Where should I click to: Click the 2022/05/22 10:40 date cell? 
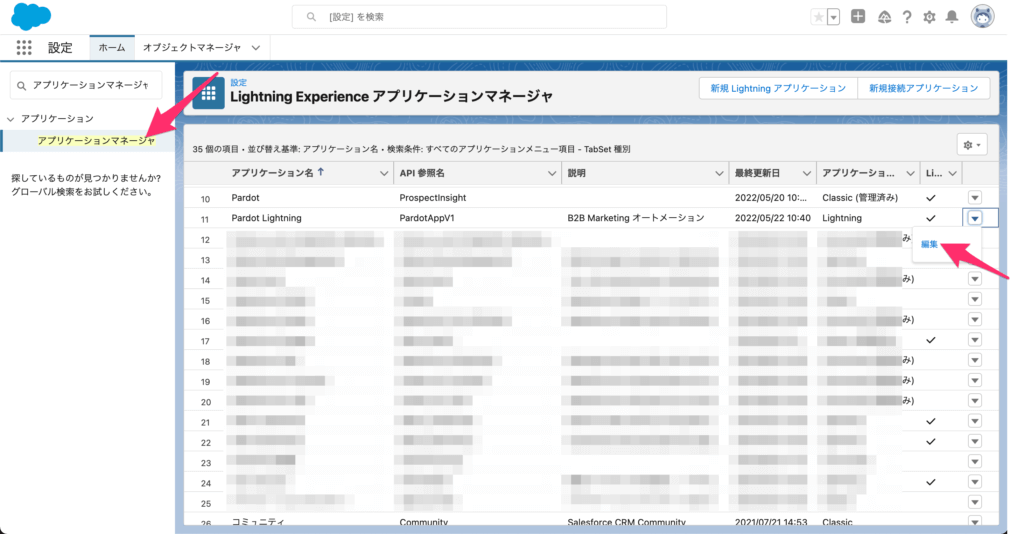pos(773,218)
